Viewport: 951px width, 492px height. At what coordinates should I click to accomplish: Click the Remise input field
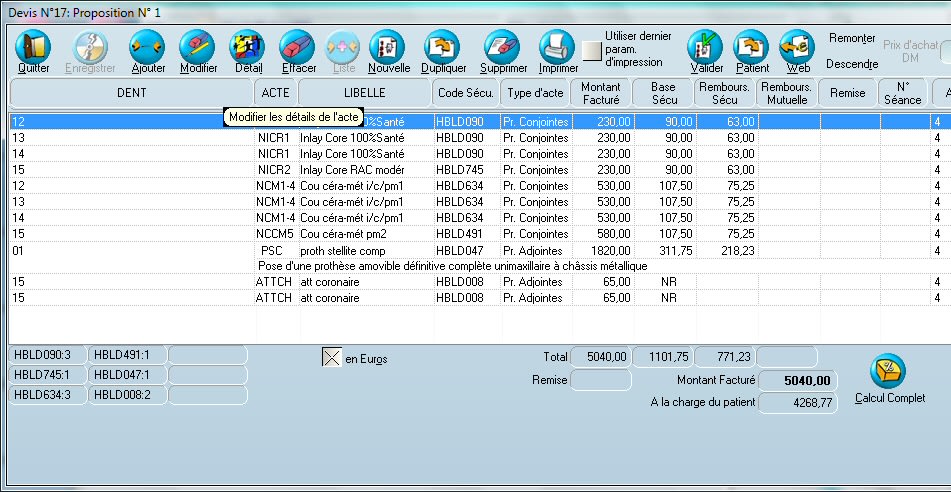(x=600, y=380)
